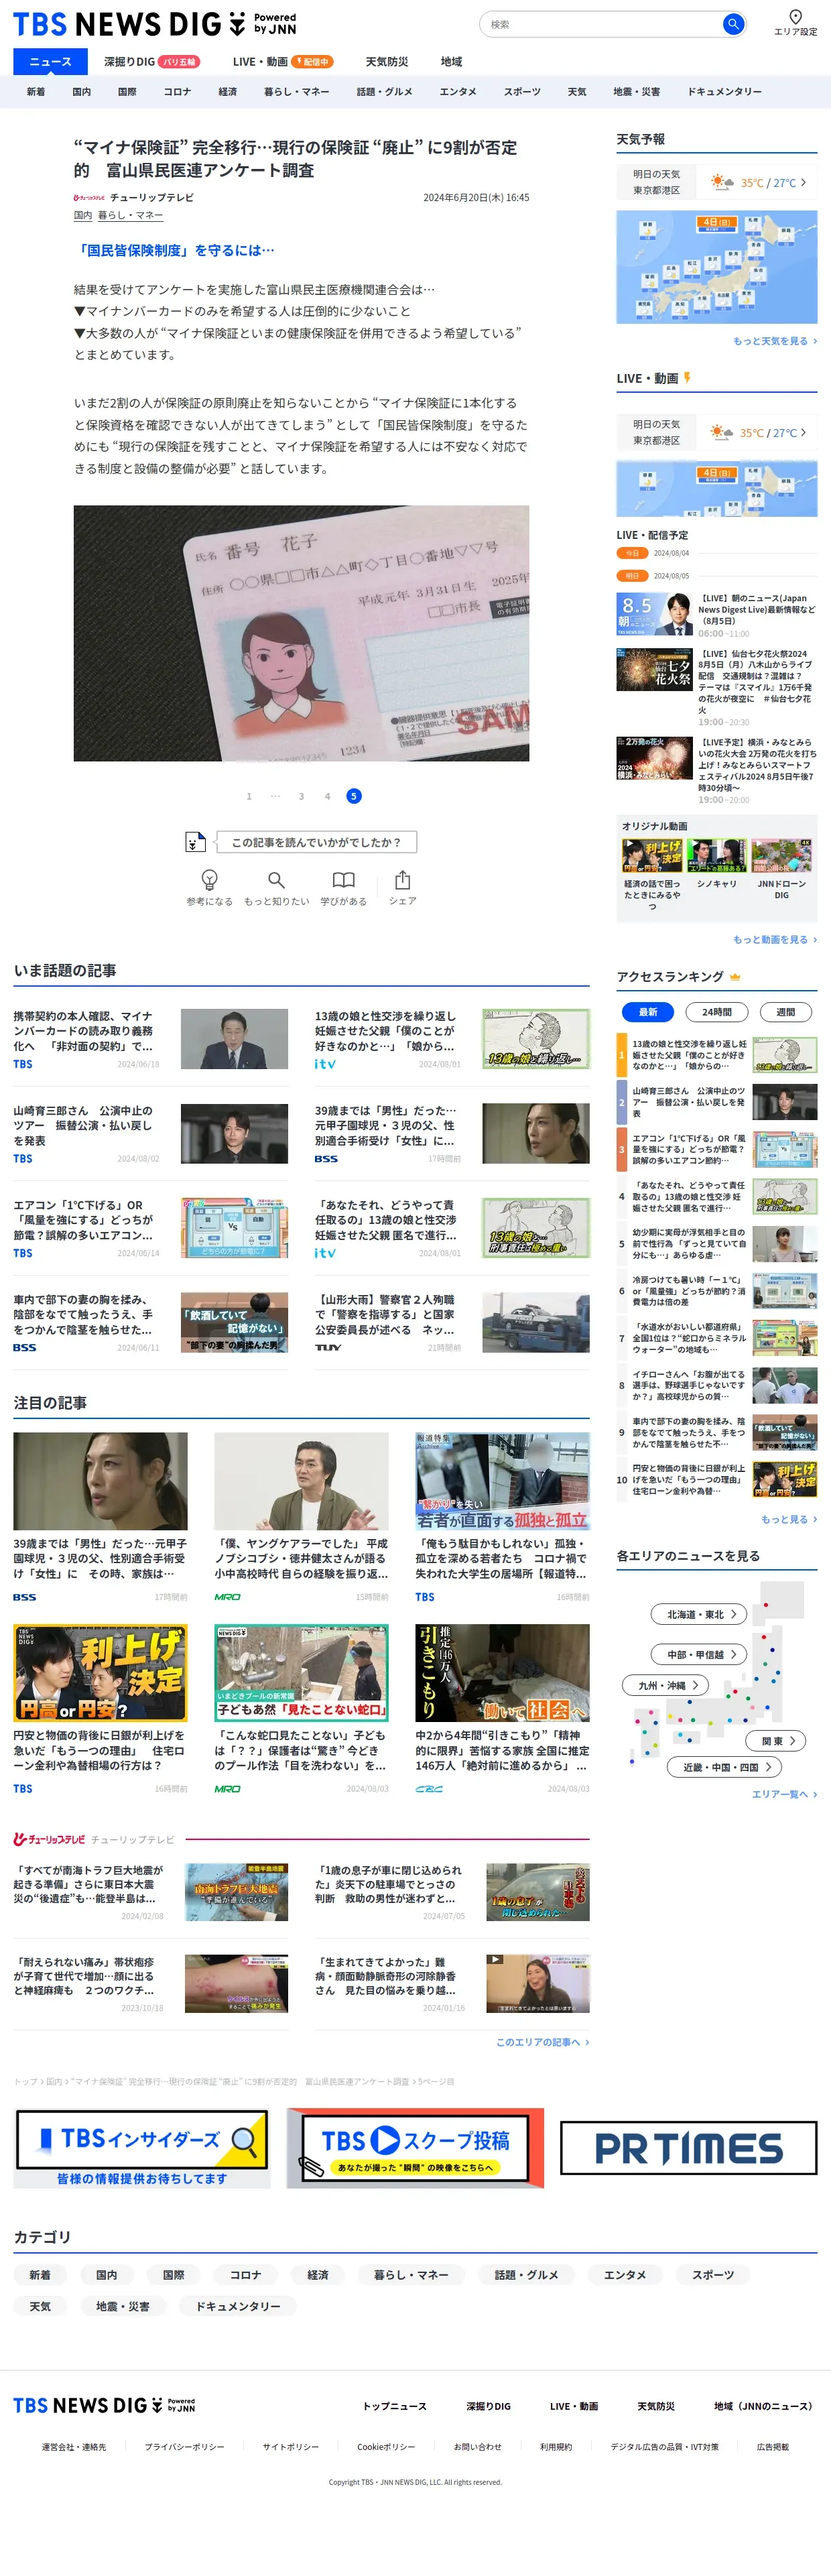Screen dimensions: 831x2576
Task: Click the もっと知りたい magnifier icon
Action: tap(276, 880)
